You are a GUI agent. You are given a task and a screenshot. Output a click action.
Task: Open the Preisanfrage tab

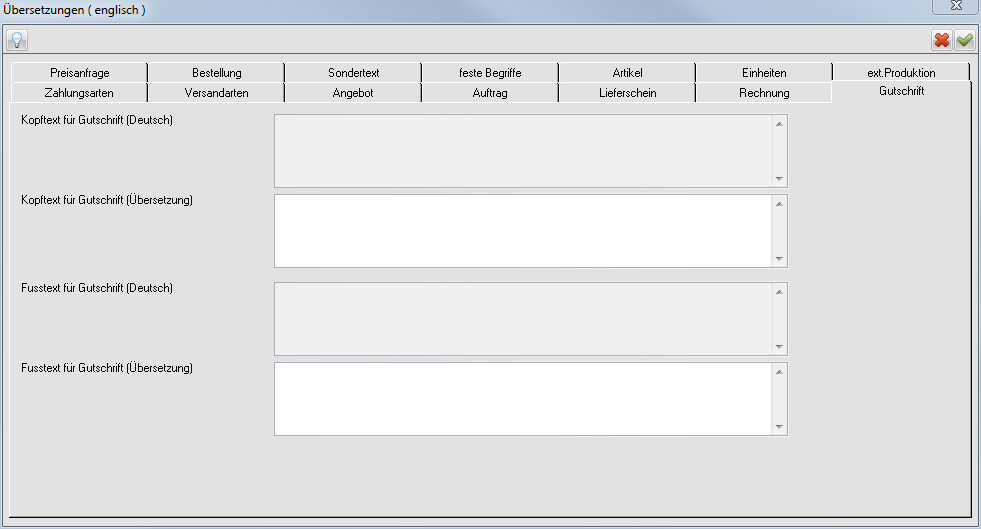pos(79,73)
